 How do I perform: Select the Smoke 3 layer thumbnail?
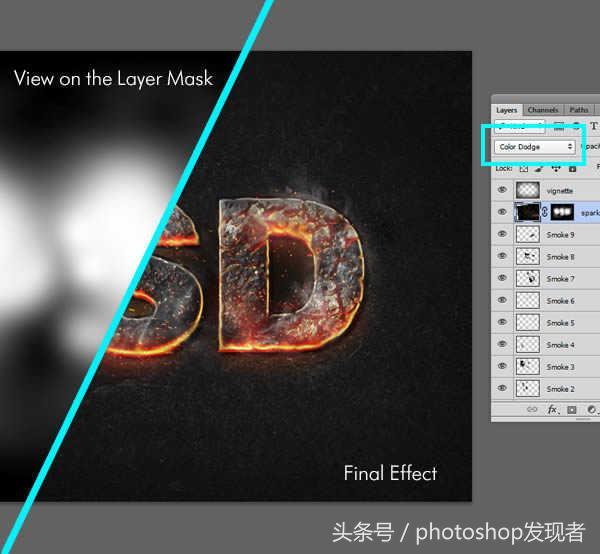tap(528, 367)
